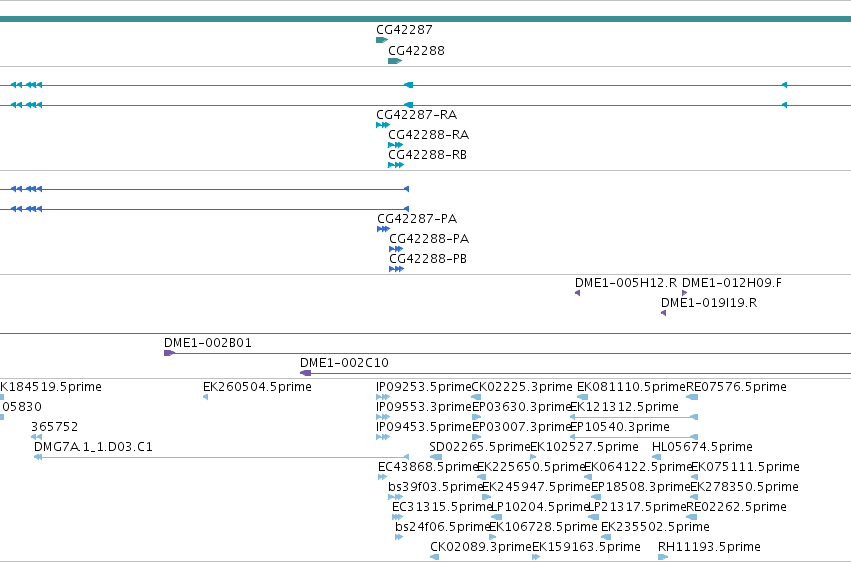The image size is (851, 562).
Task: Select the DME1-002B01 clone label
Action: (x=207, y=343)
